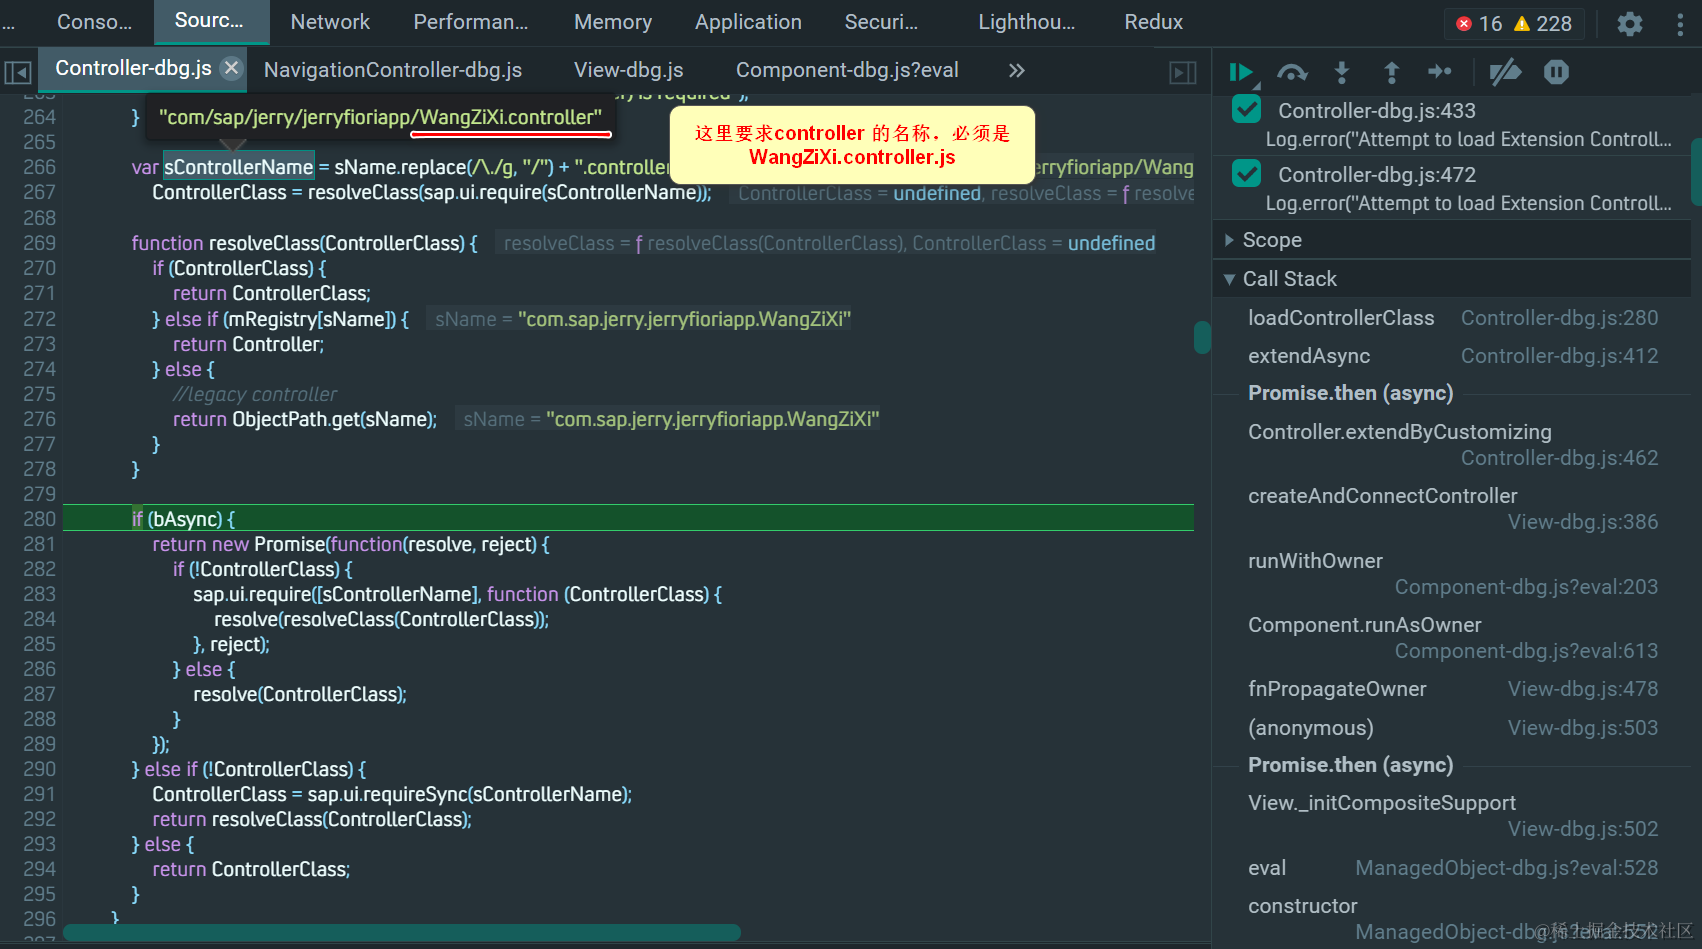This screenshot has height=949, width=1702.
Task: Click the Step debugger button
Action: [x=1440, y=72]
